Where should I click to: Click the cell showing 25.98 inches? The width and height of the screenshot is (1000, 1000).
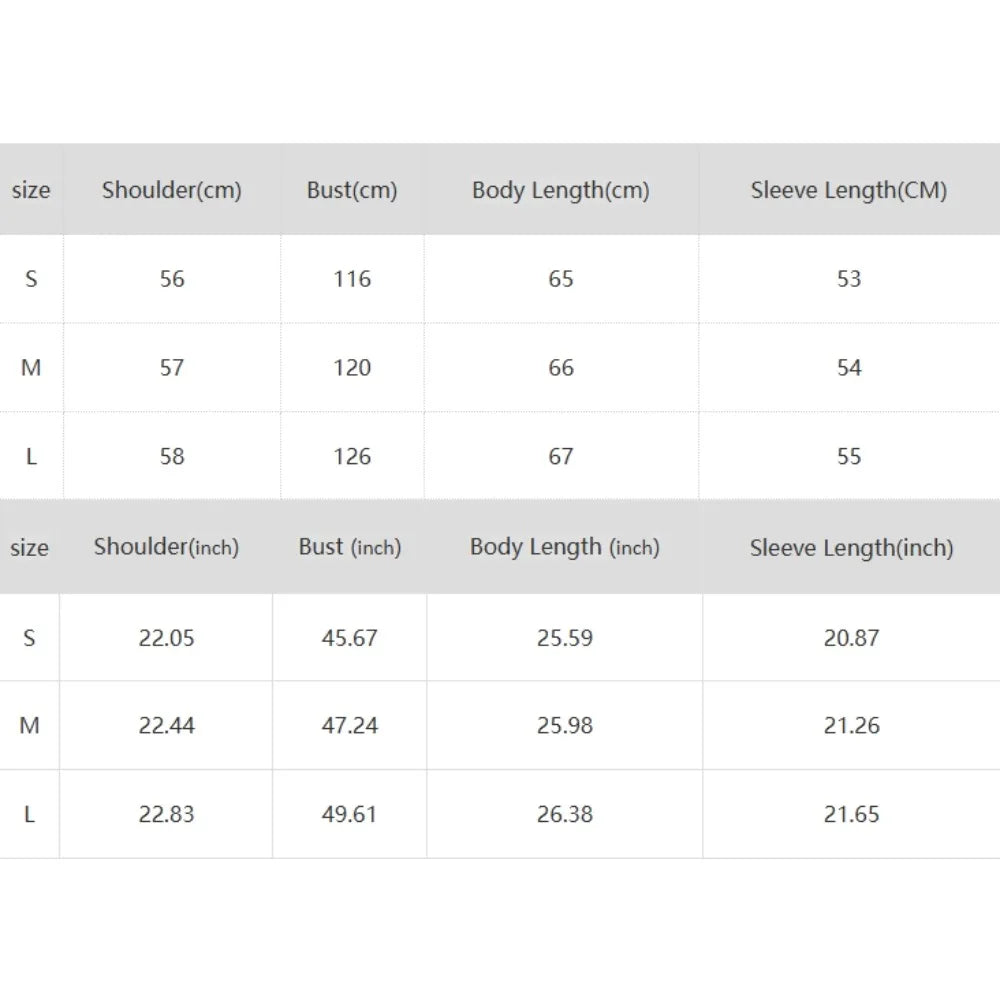click(x=565, y=726)
